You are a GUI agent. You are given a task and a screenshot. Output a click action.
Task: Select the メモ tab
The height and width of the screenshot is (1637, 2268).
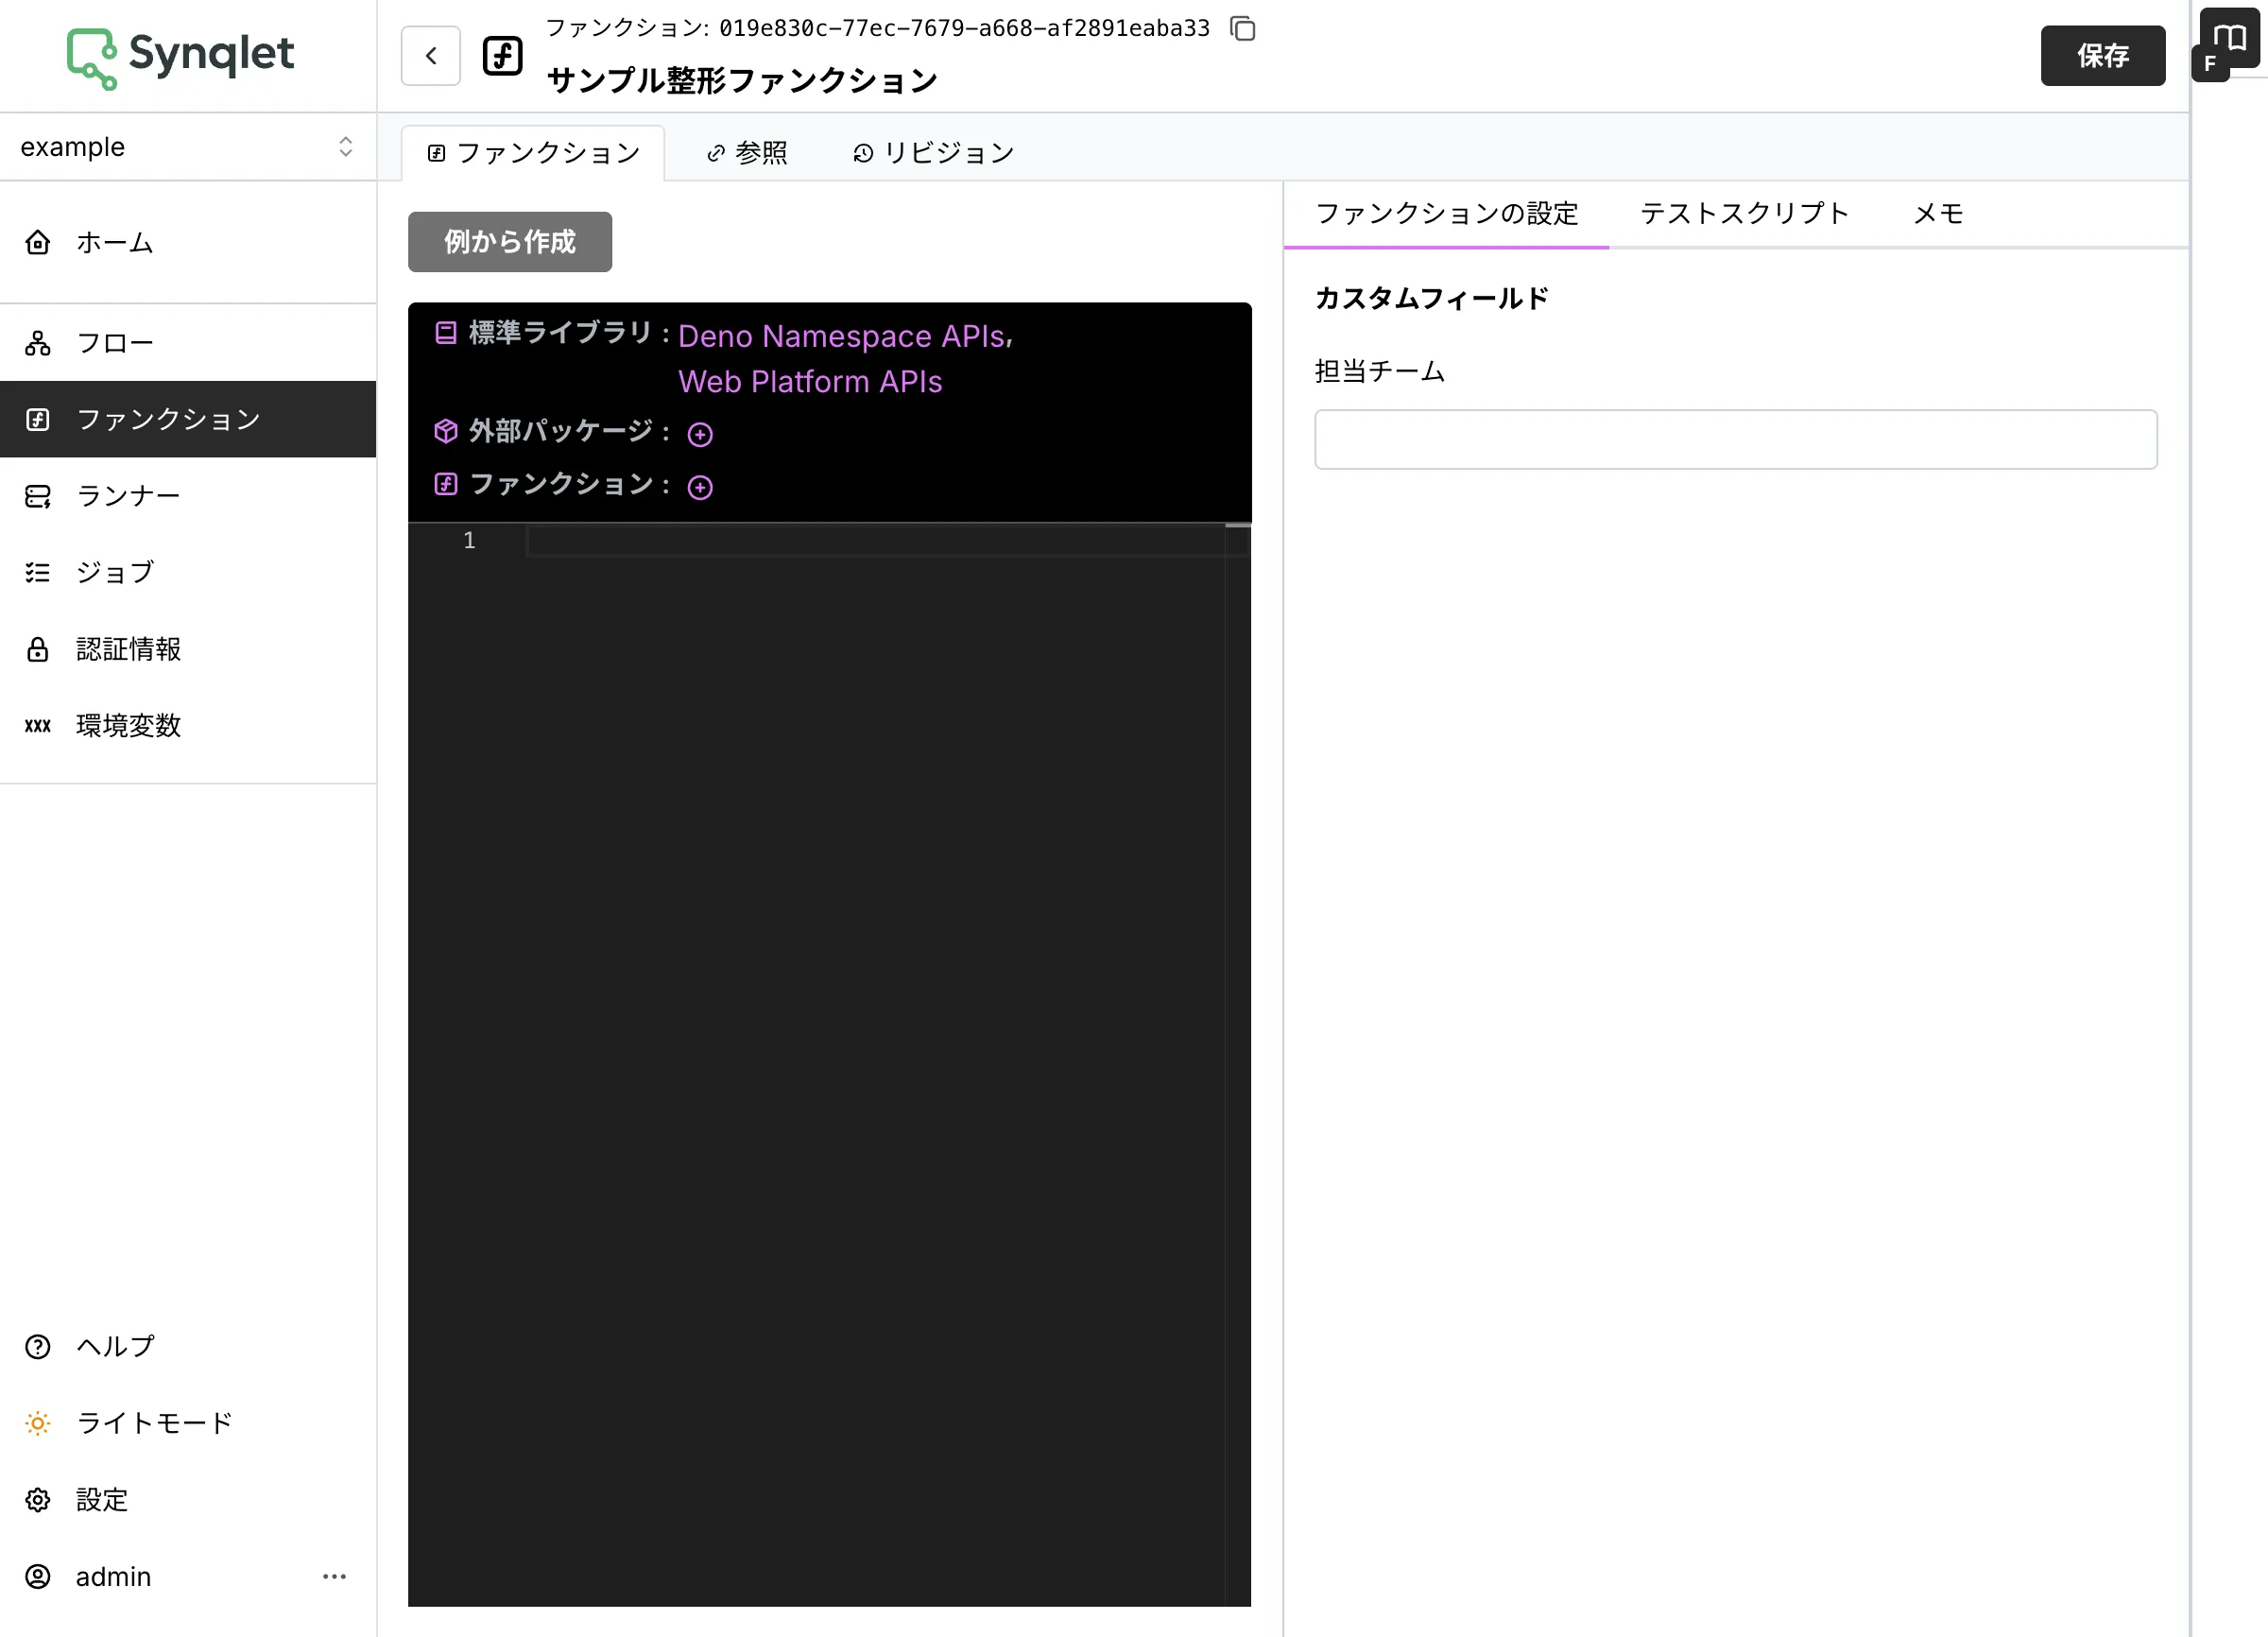1938,214
